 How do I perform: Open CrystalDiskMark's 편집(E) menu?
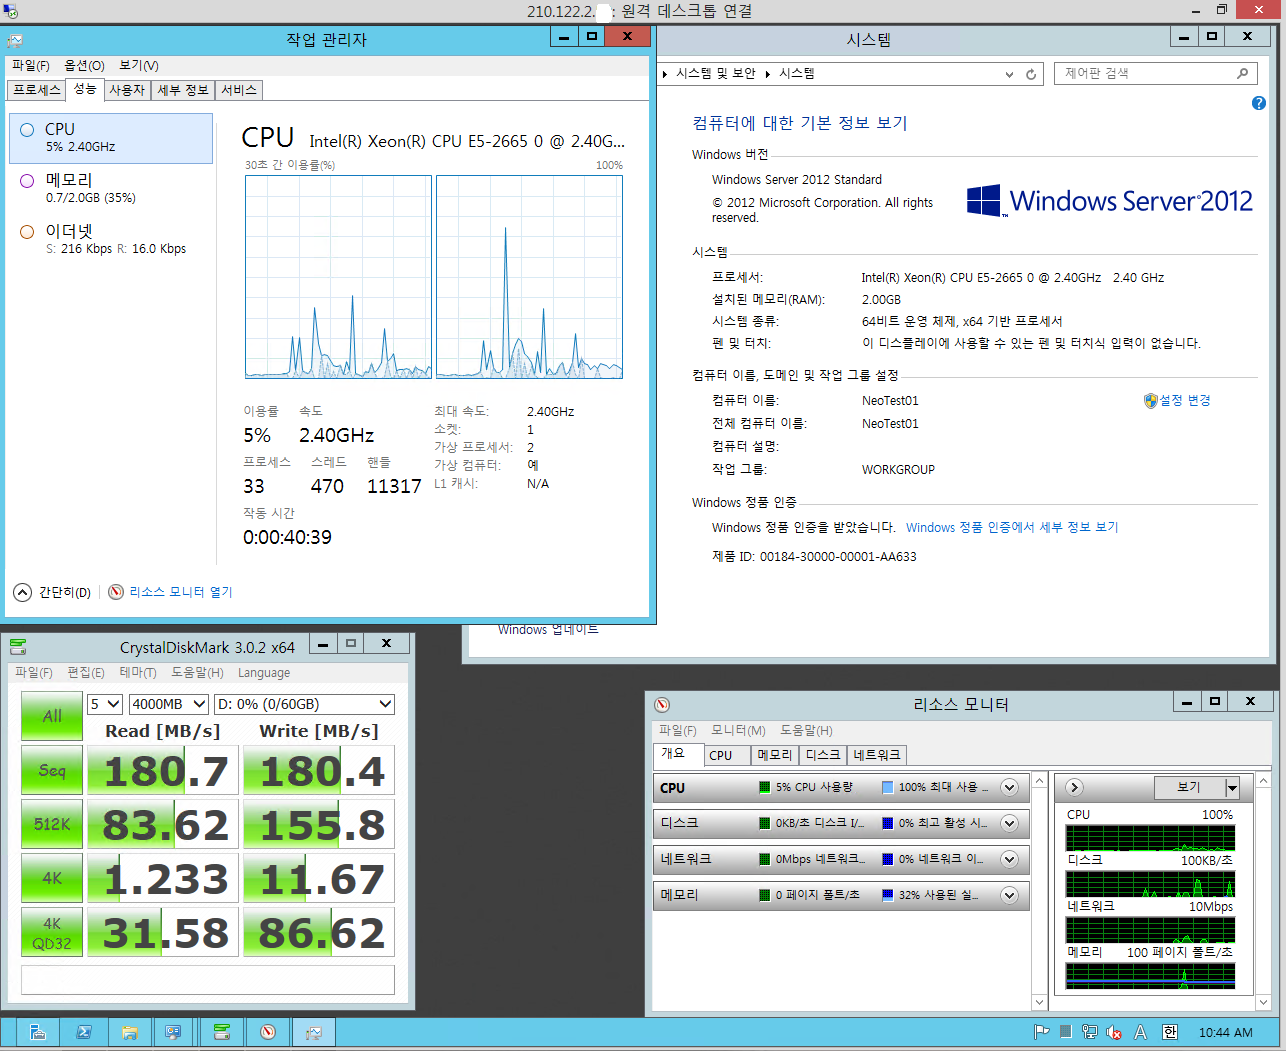[x=86, y=673]
